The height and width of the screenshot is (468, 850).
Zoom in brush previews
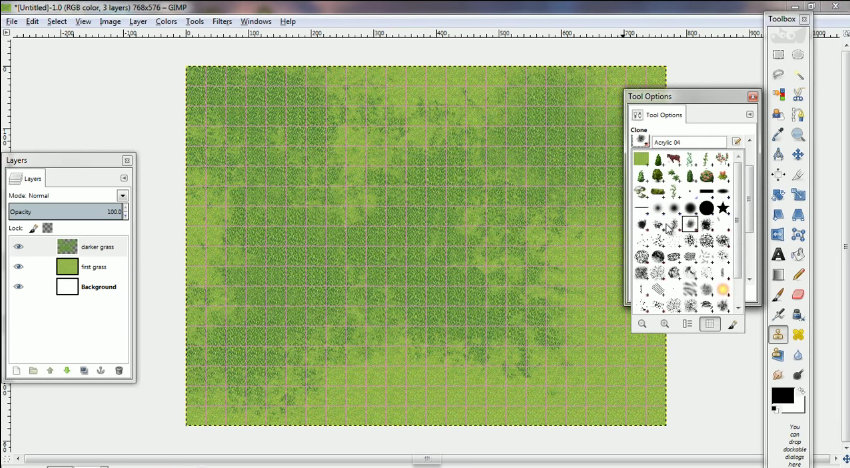(665, 324)
